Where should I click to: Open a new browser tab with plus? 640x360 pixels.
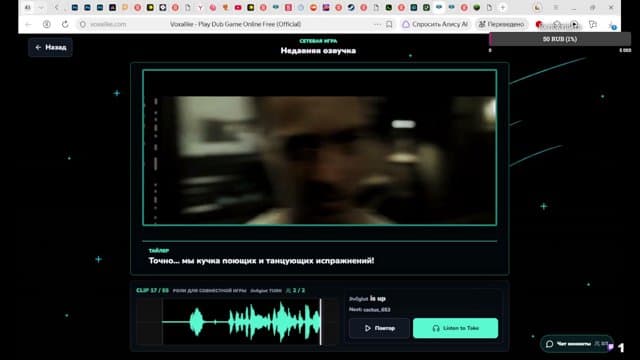click(503, 7)
